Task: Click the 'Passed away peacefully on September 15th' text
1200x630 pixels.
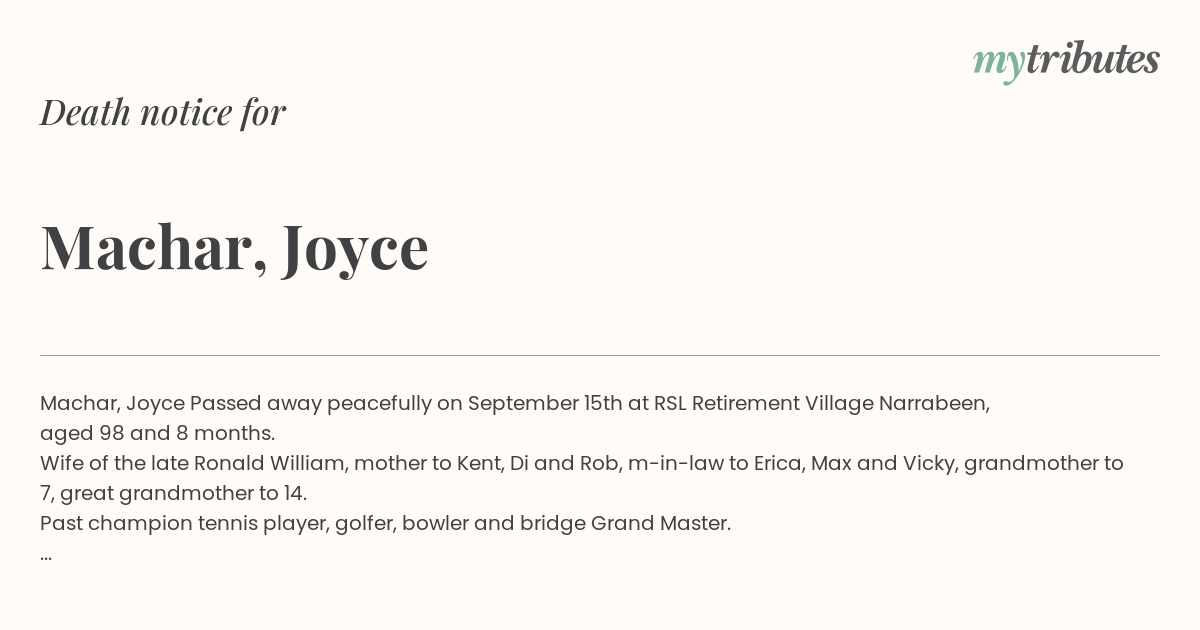Action: 406,404
